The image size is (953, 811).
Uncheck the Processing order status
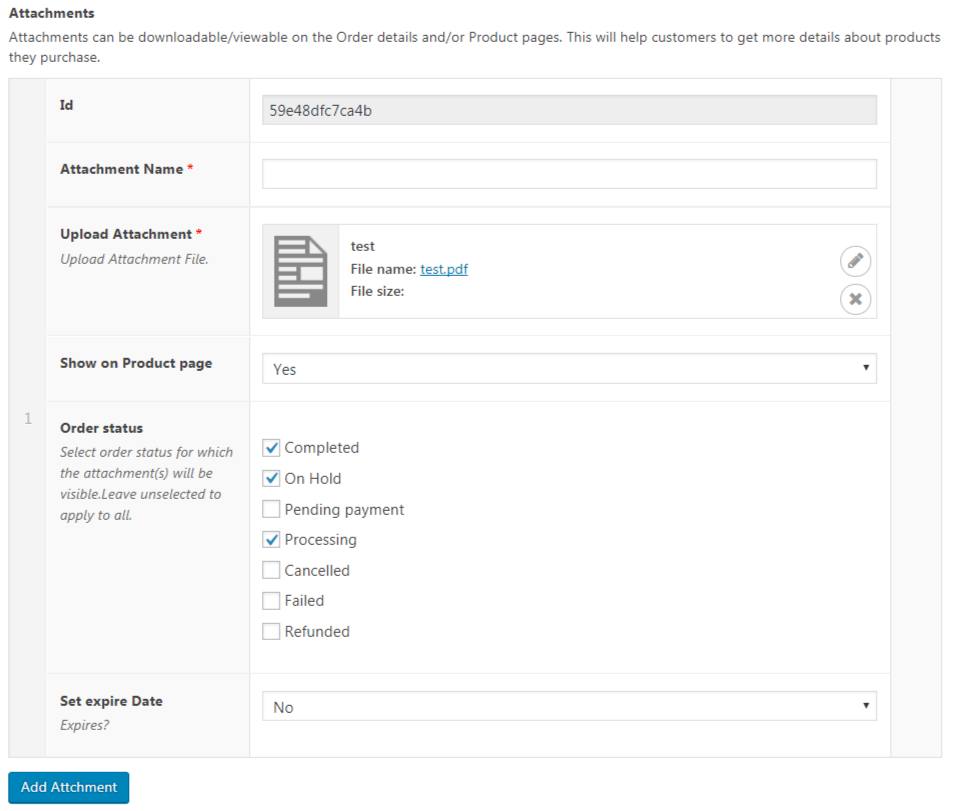point(271,539)
